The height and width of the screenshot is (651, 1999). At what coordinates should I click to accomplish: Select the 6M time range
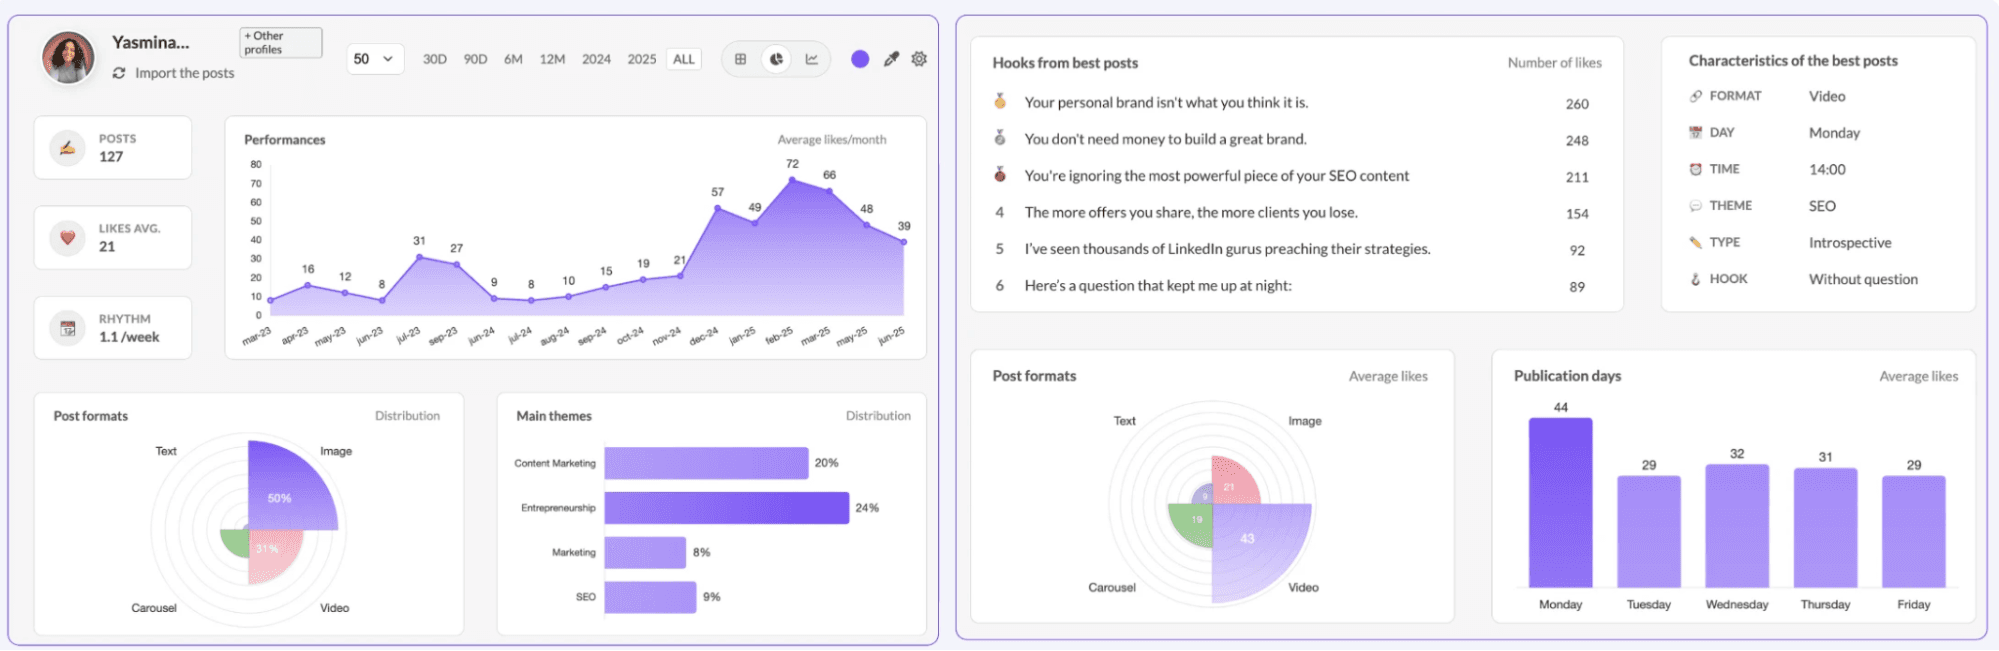pos(513,59)
